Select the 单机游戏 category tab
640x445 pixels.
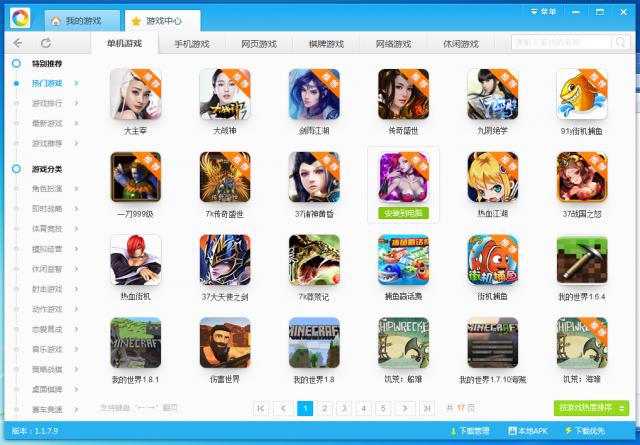pos(124,43)
